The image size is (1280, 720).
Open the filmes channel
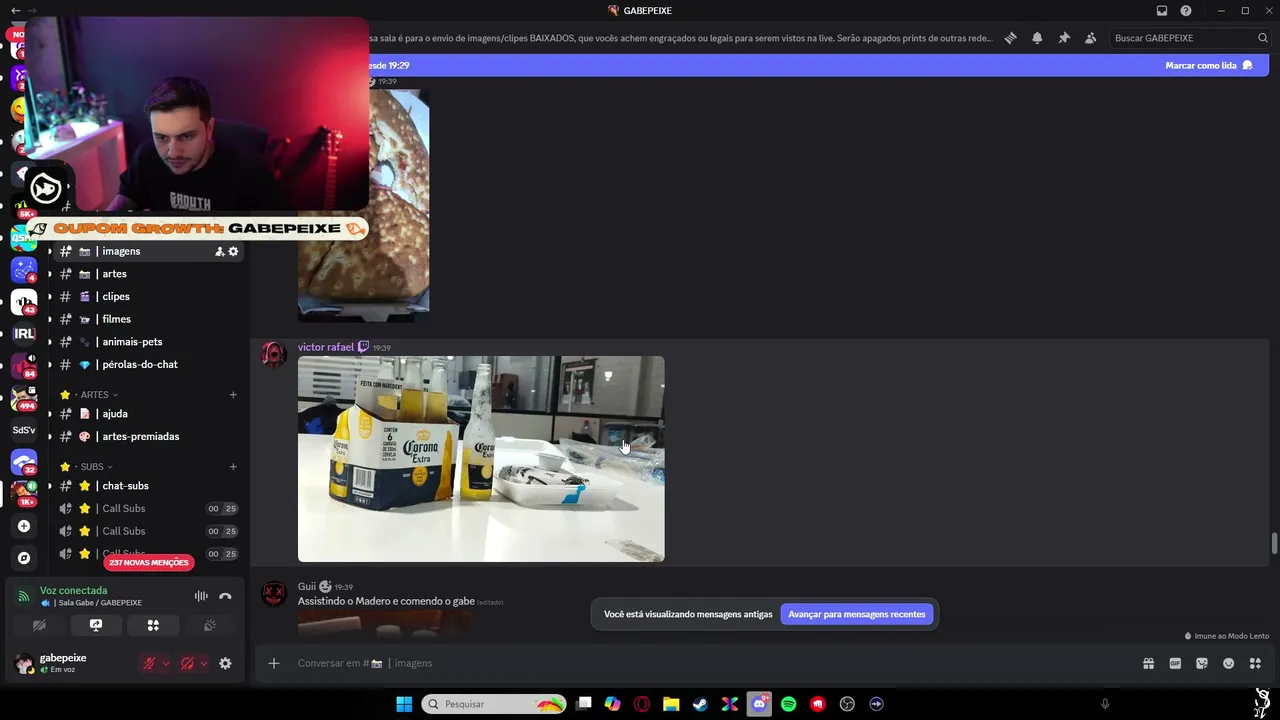[x=148, y=319]
